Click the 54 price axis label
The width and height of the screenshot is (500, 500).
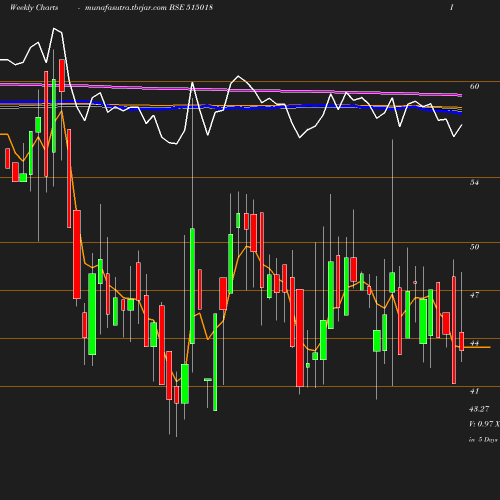(x=474, y=182)
